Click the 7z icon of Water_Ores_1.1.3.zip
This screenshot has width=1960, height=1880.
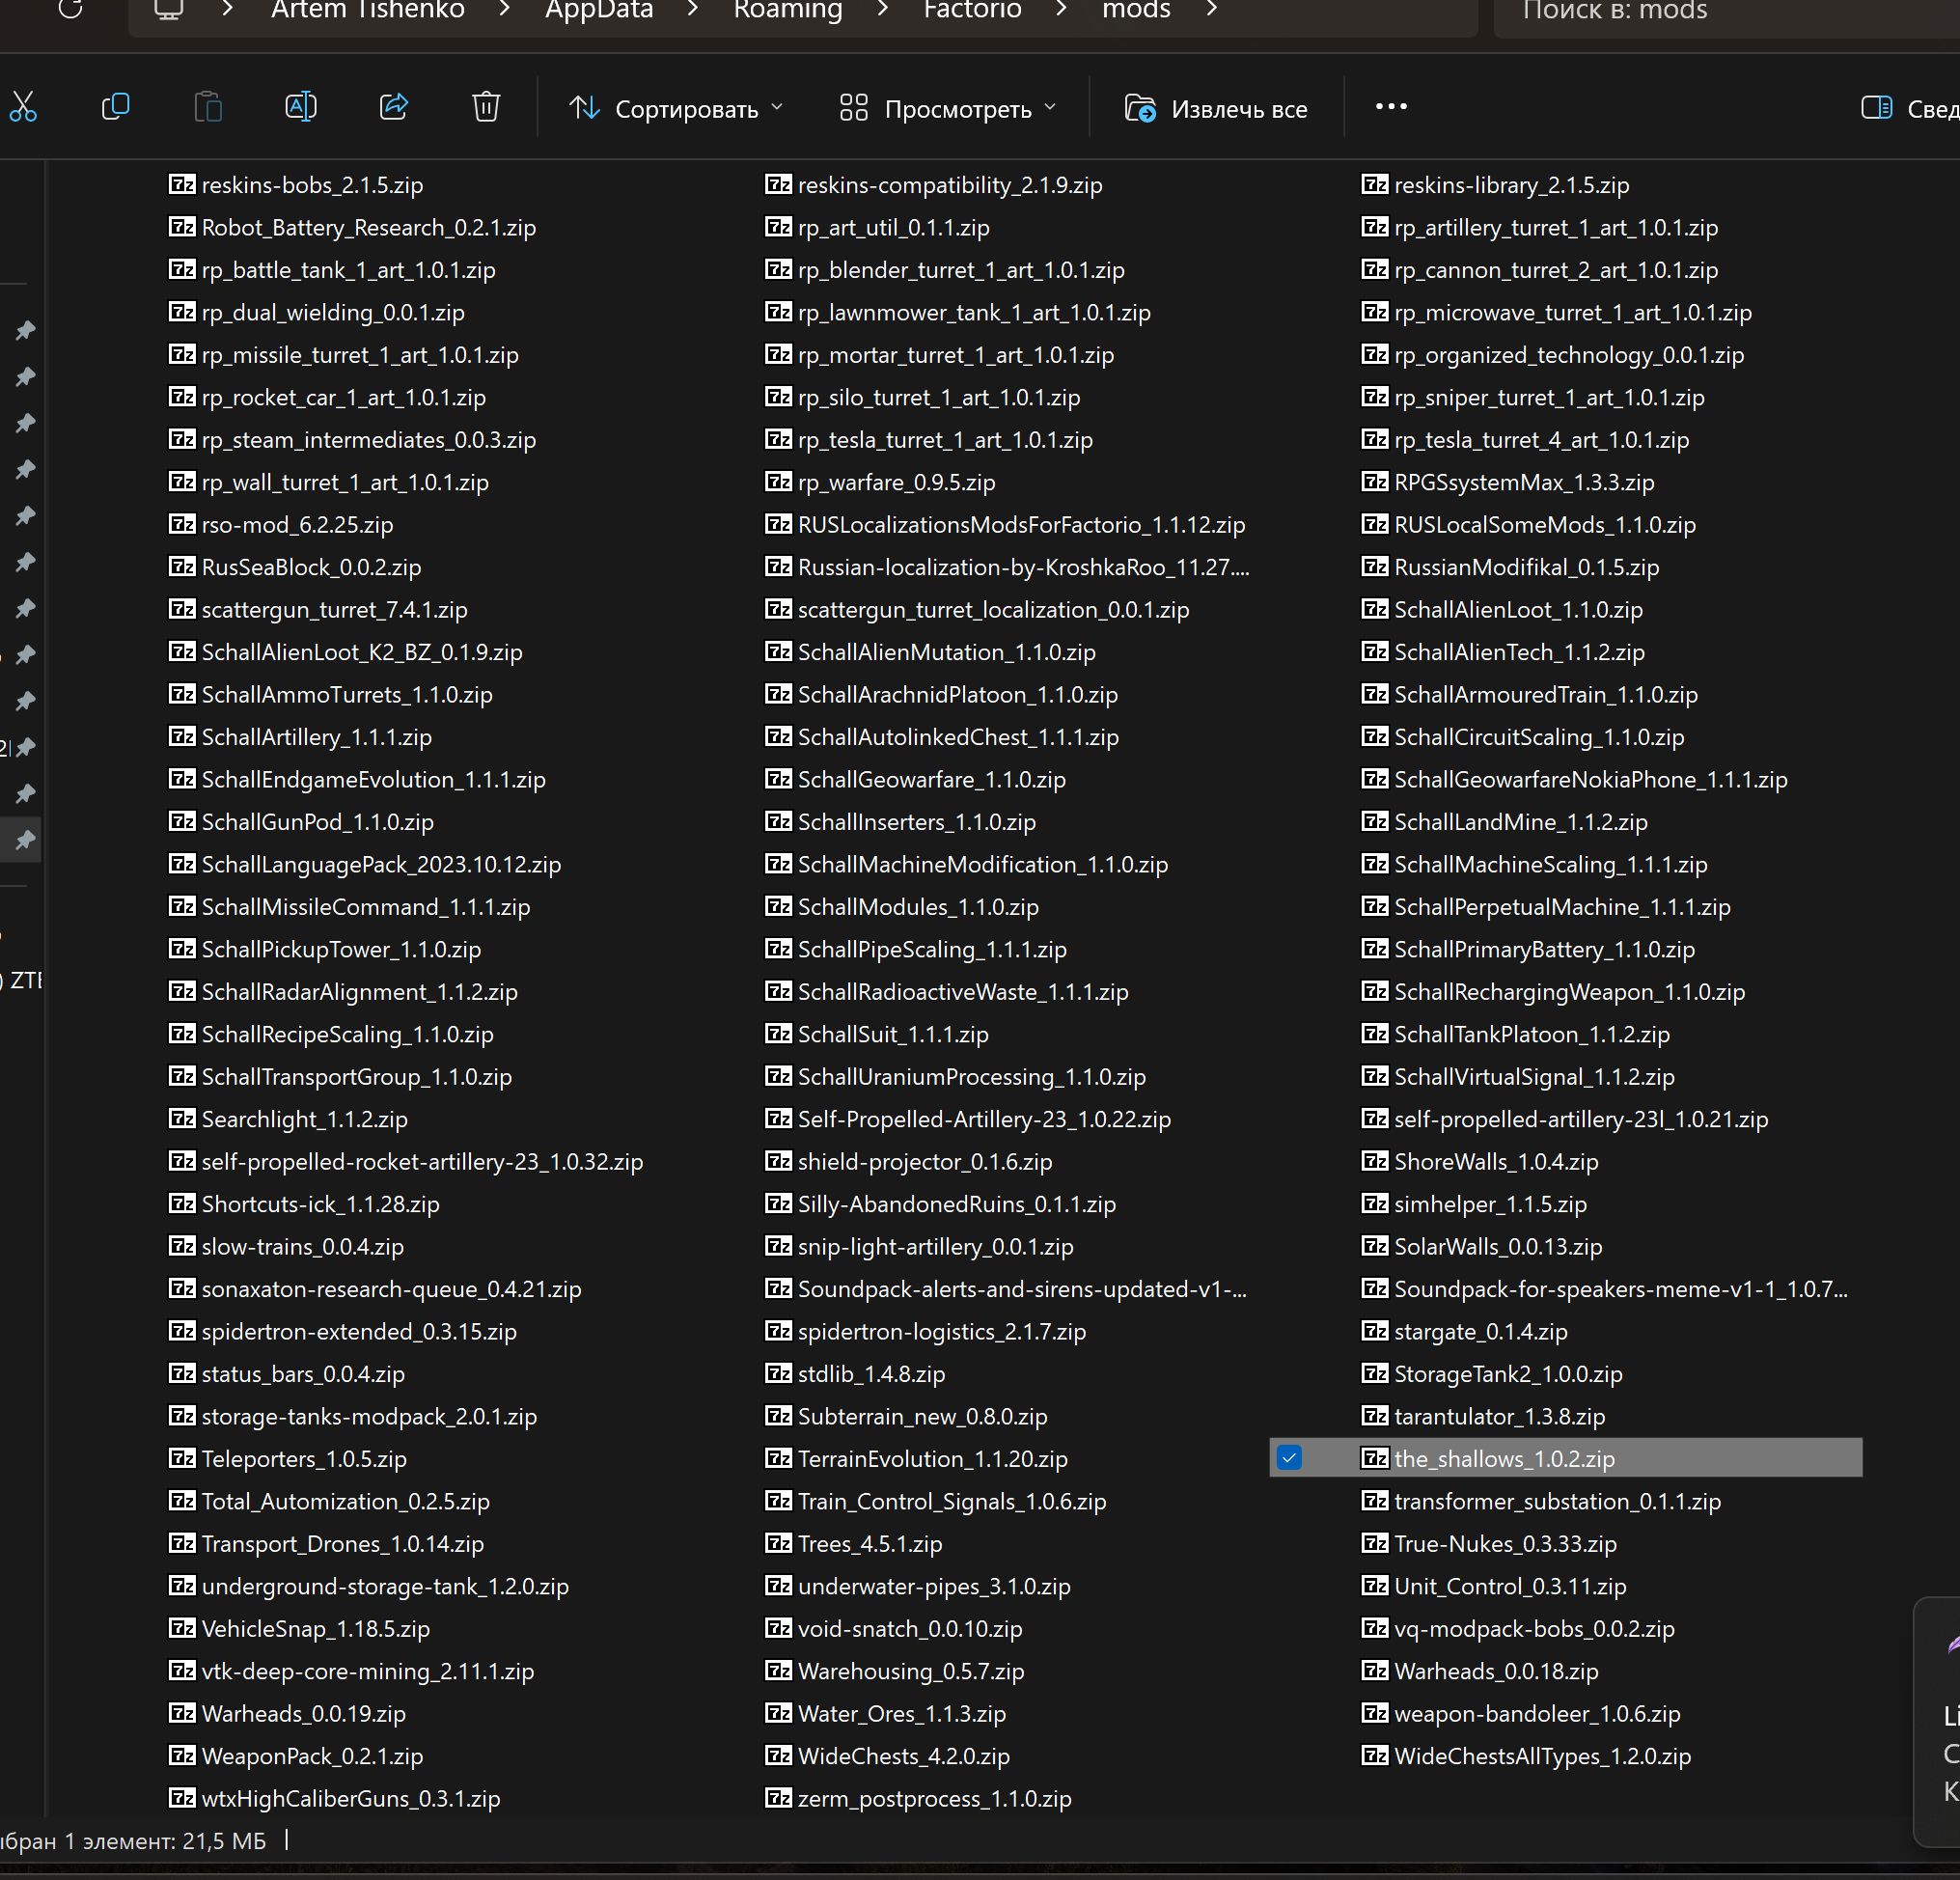coord(779,1713)
